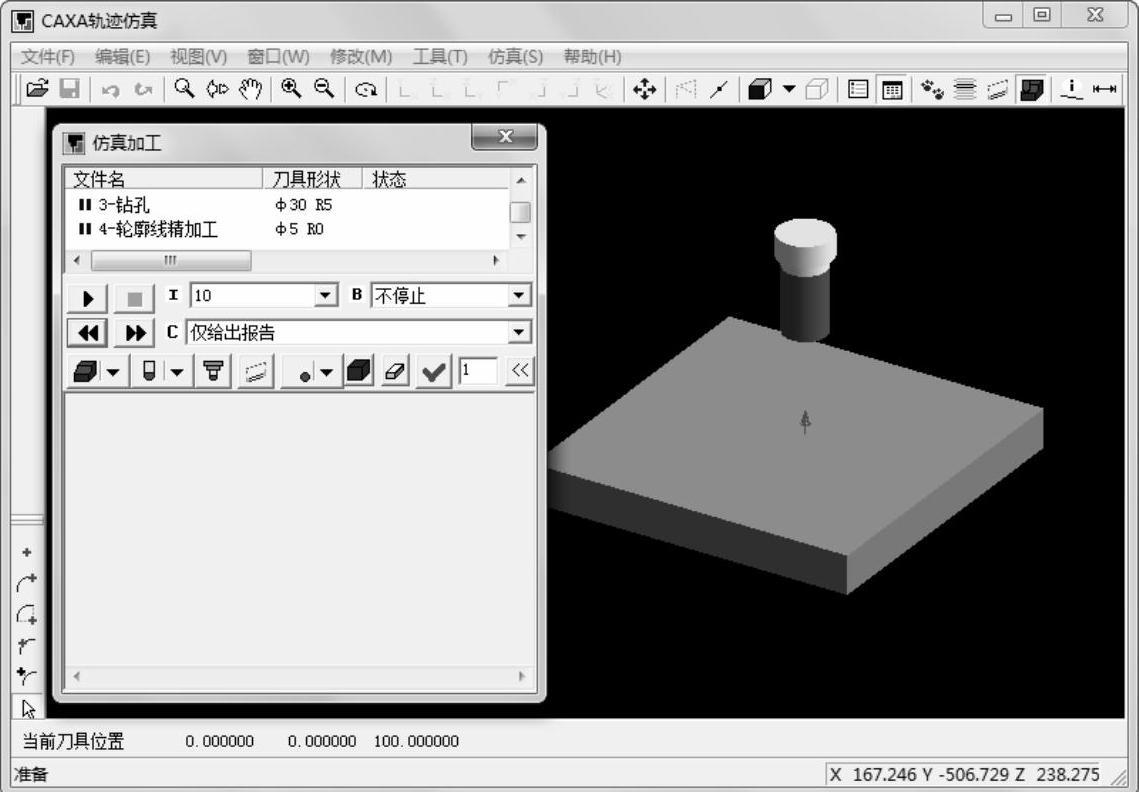Click the solid shaded cube display icon
The image size is (1139, 792).
pos(759,89)
